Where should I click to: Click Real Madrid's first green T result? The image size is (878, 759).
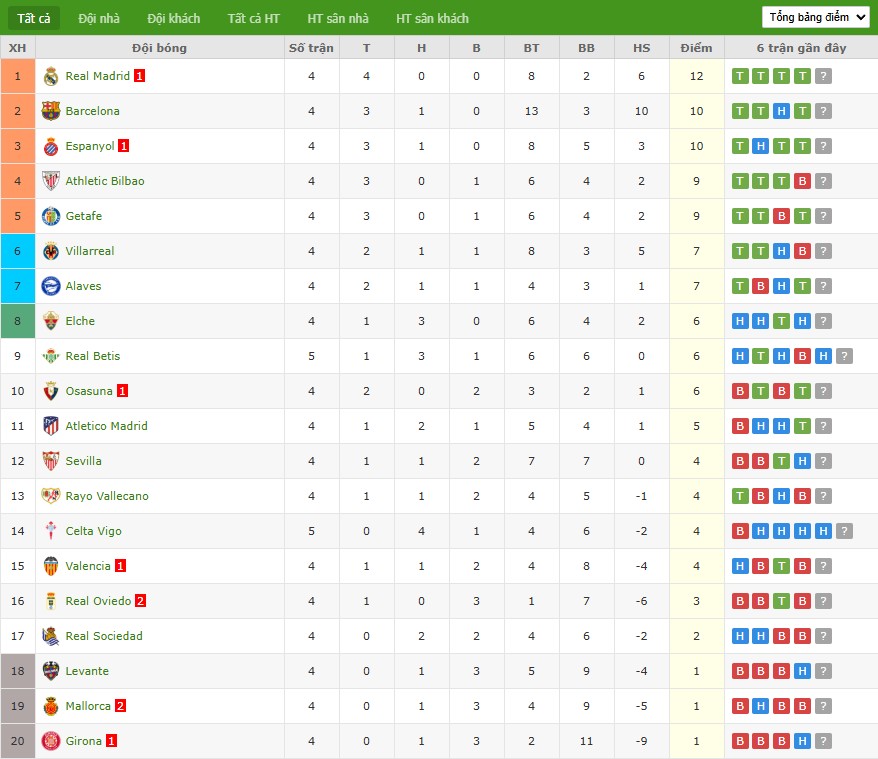tap(740, 76)
